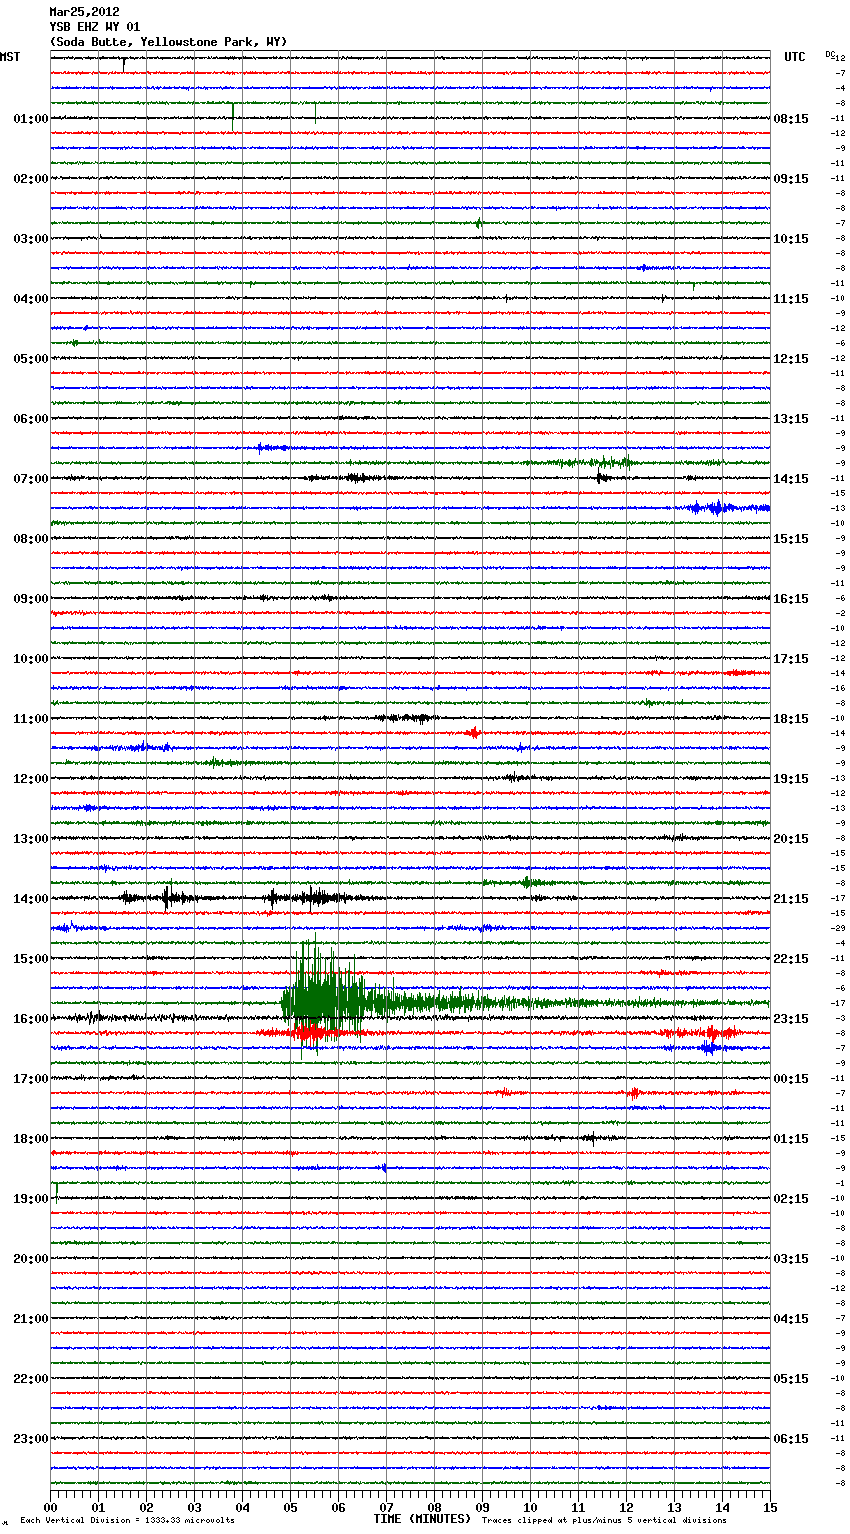This screenshot has width=850, height=1534.
Task: Select the 01:00 MST row label
Action: [31, 119]
